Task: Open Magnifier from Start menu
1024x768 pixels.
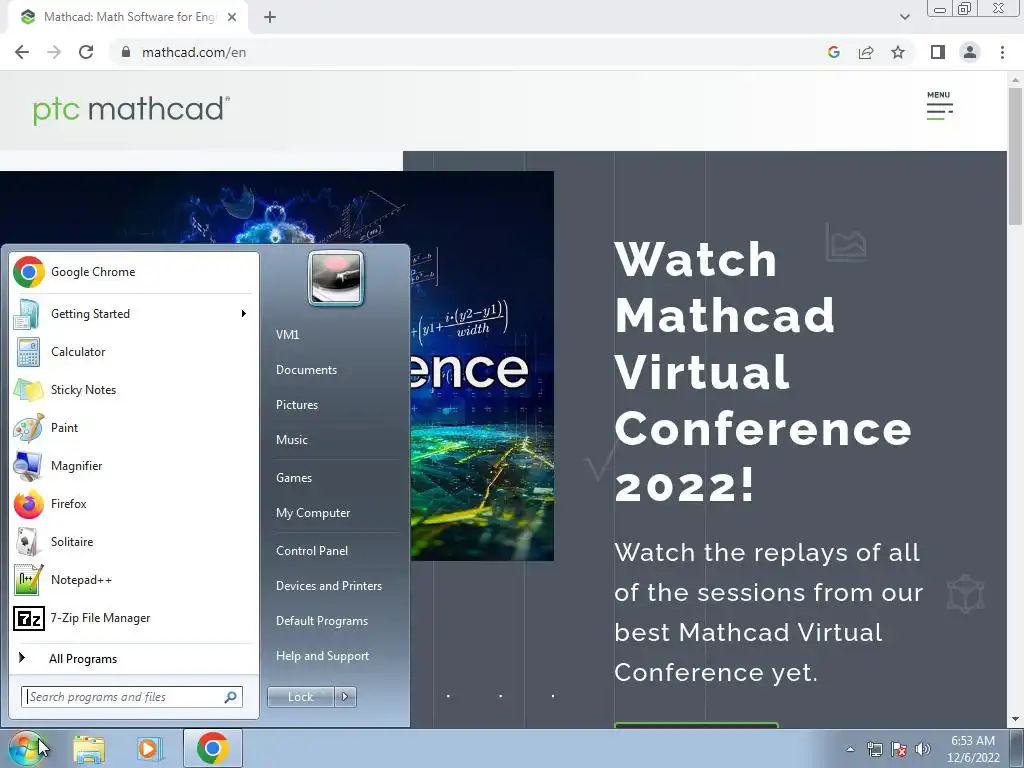Action: pyautogui.click(x=134, y=466)
